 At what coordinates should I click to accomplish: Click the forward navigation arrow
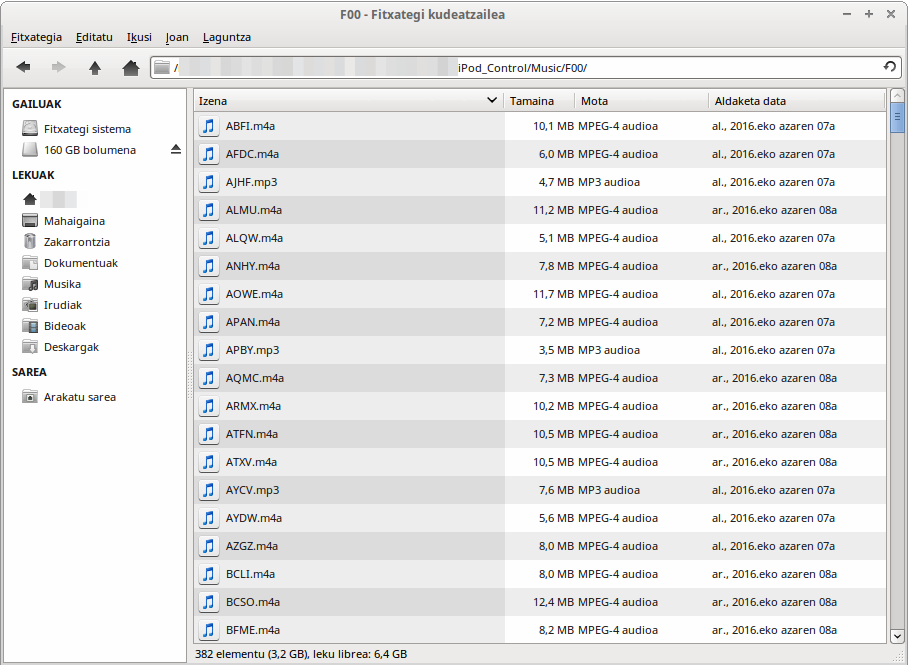pos(58,67)
